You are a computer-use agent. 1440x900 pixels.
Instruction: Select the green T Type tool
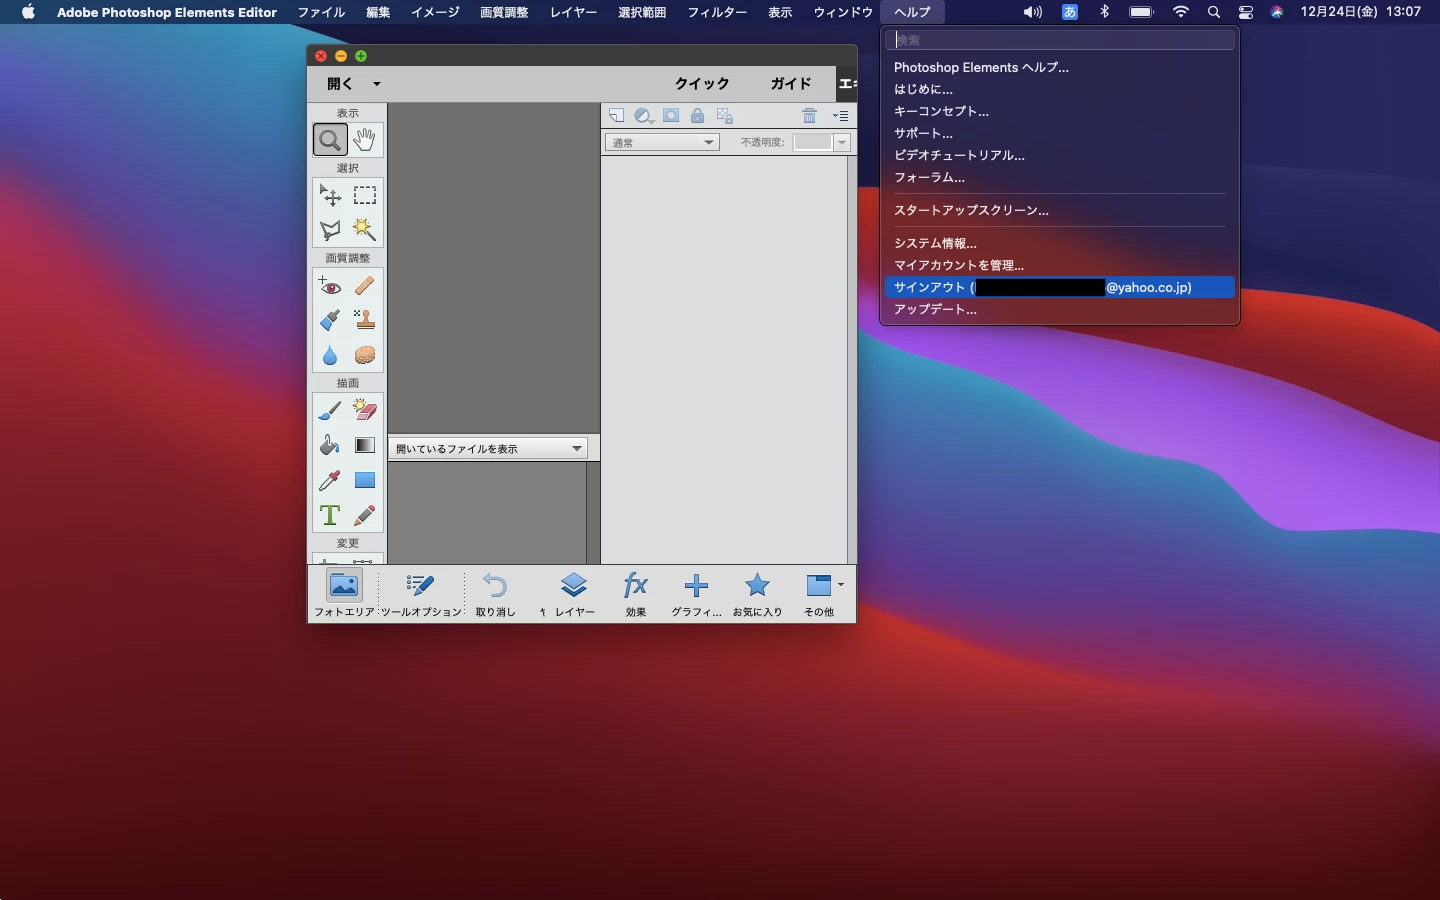click(x=330, y=515)
